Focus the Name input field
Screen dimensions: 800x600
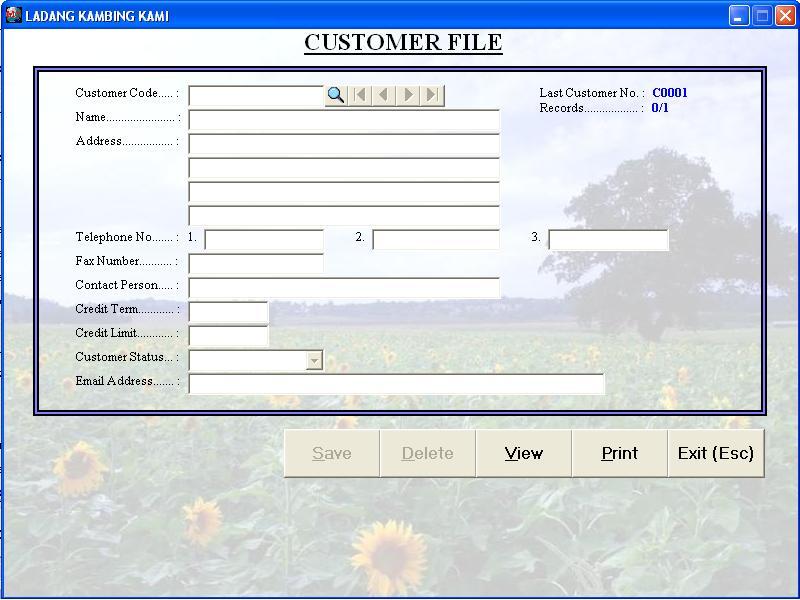344,120
